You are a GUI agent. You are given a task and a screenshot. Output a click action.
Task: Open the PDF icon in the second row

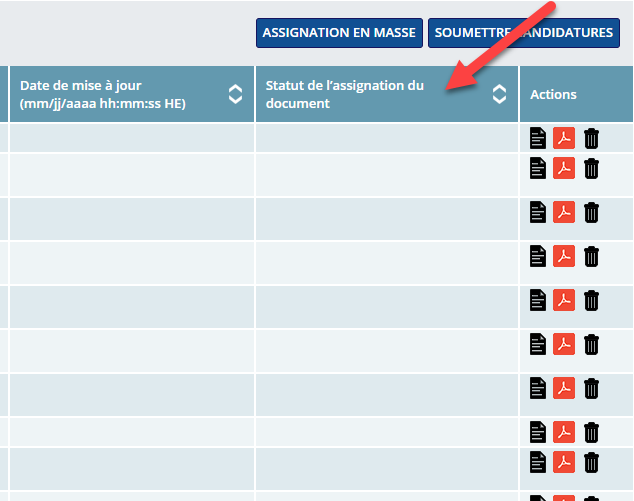[564, 168]
